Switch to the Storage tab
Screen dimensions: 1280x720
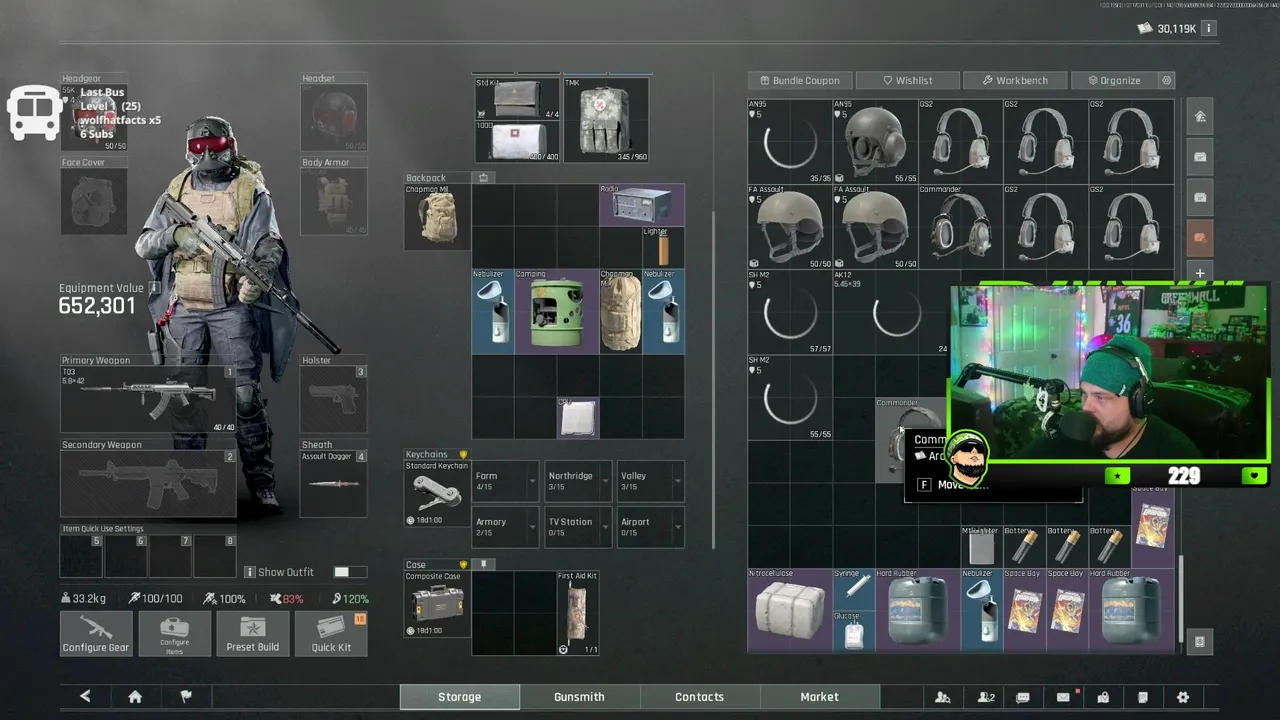click(459, 697)
